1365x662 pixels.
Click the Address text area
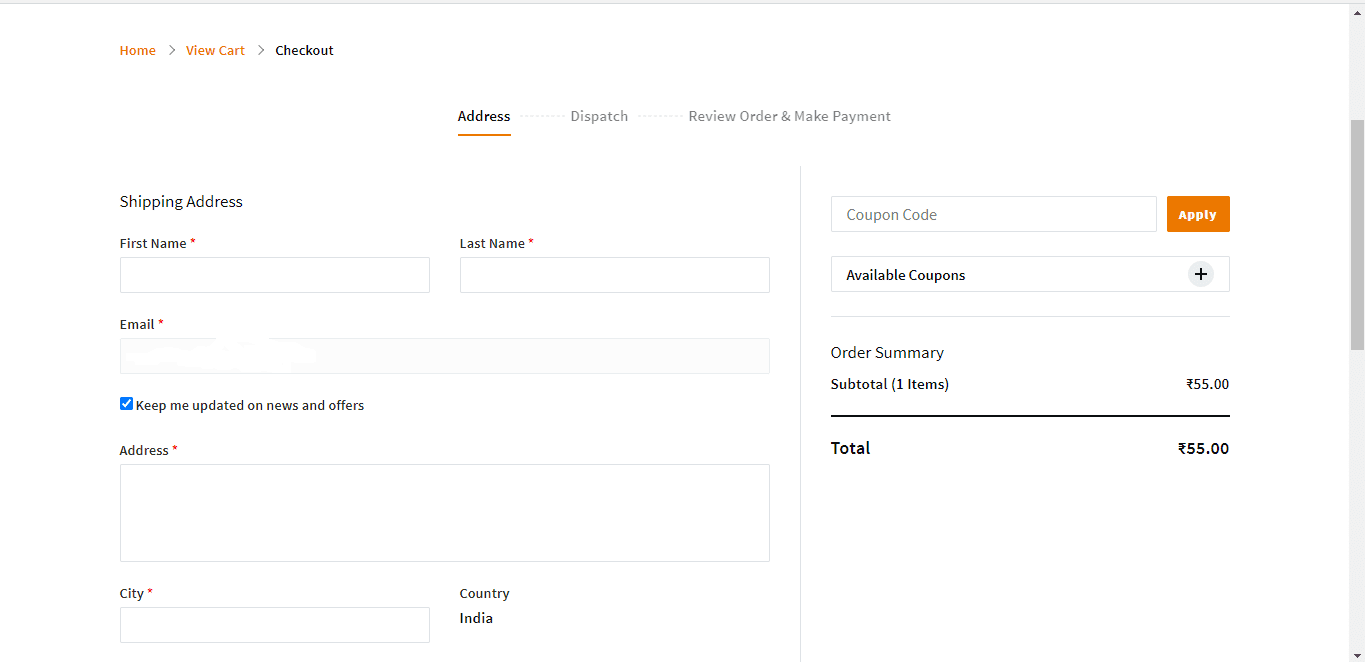tap(444, 512)
